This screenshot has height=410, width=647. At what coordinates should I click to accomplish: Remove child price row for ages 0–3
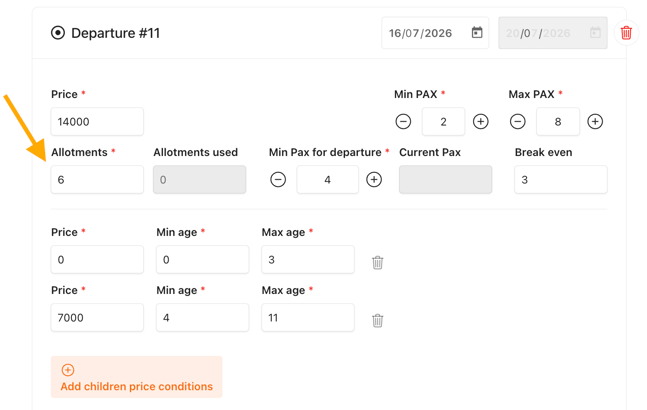point(378,262)
